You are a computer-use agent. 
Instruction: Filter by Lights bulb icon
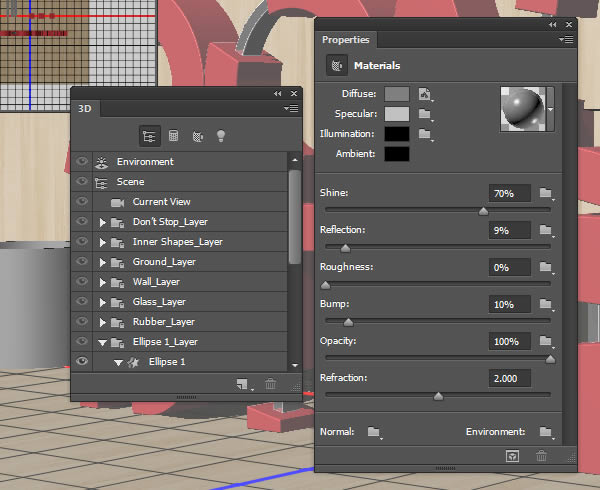(x=221, y=136)
